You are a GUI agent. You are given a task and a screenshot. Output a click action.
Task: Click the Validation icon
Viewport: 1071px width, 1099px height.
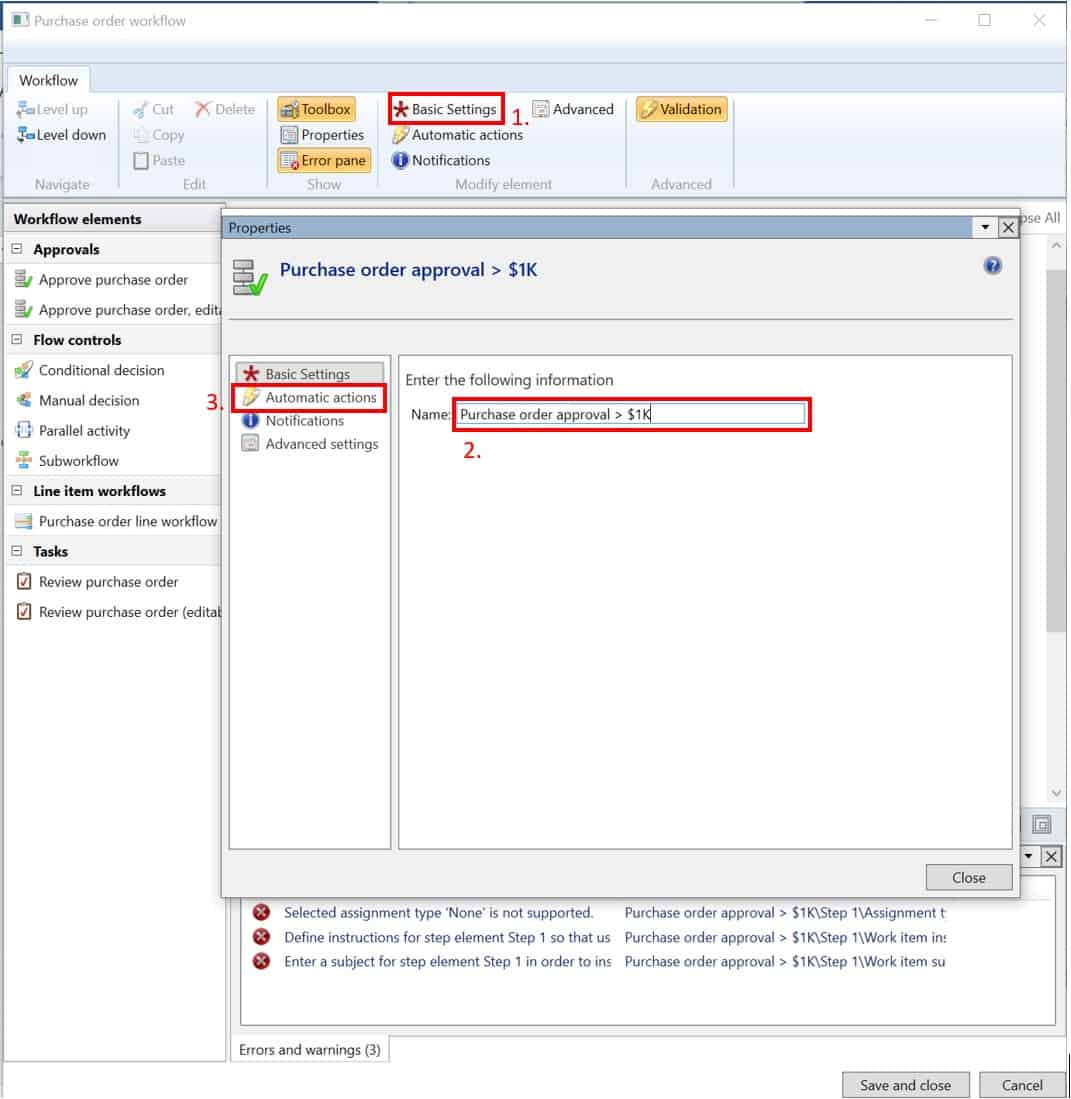click(681, 109)
